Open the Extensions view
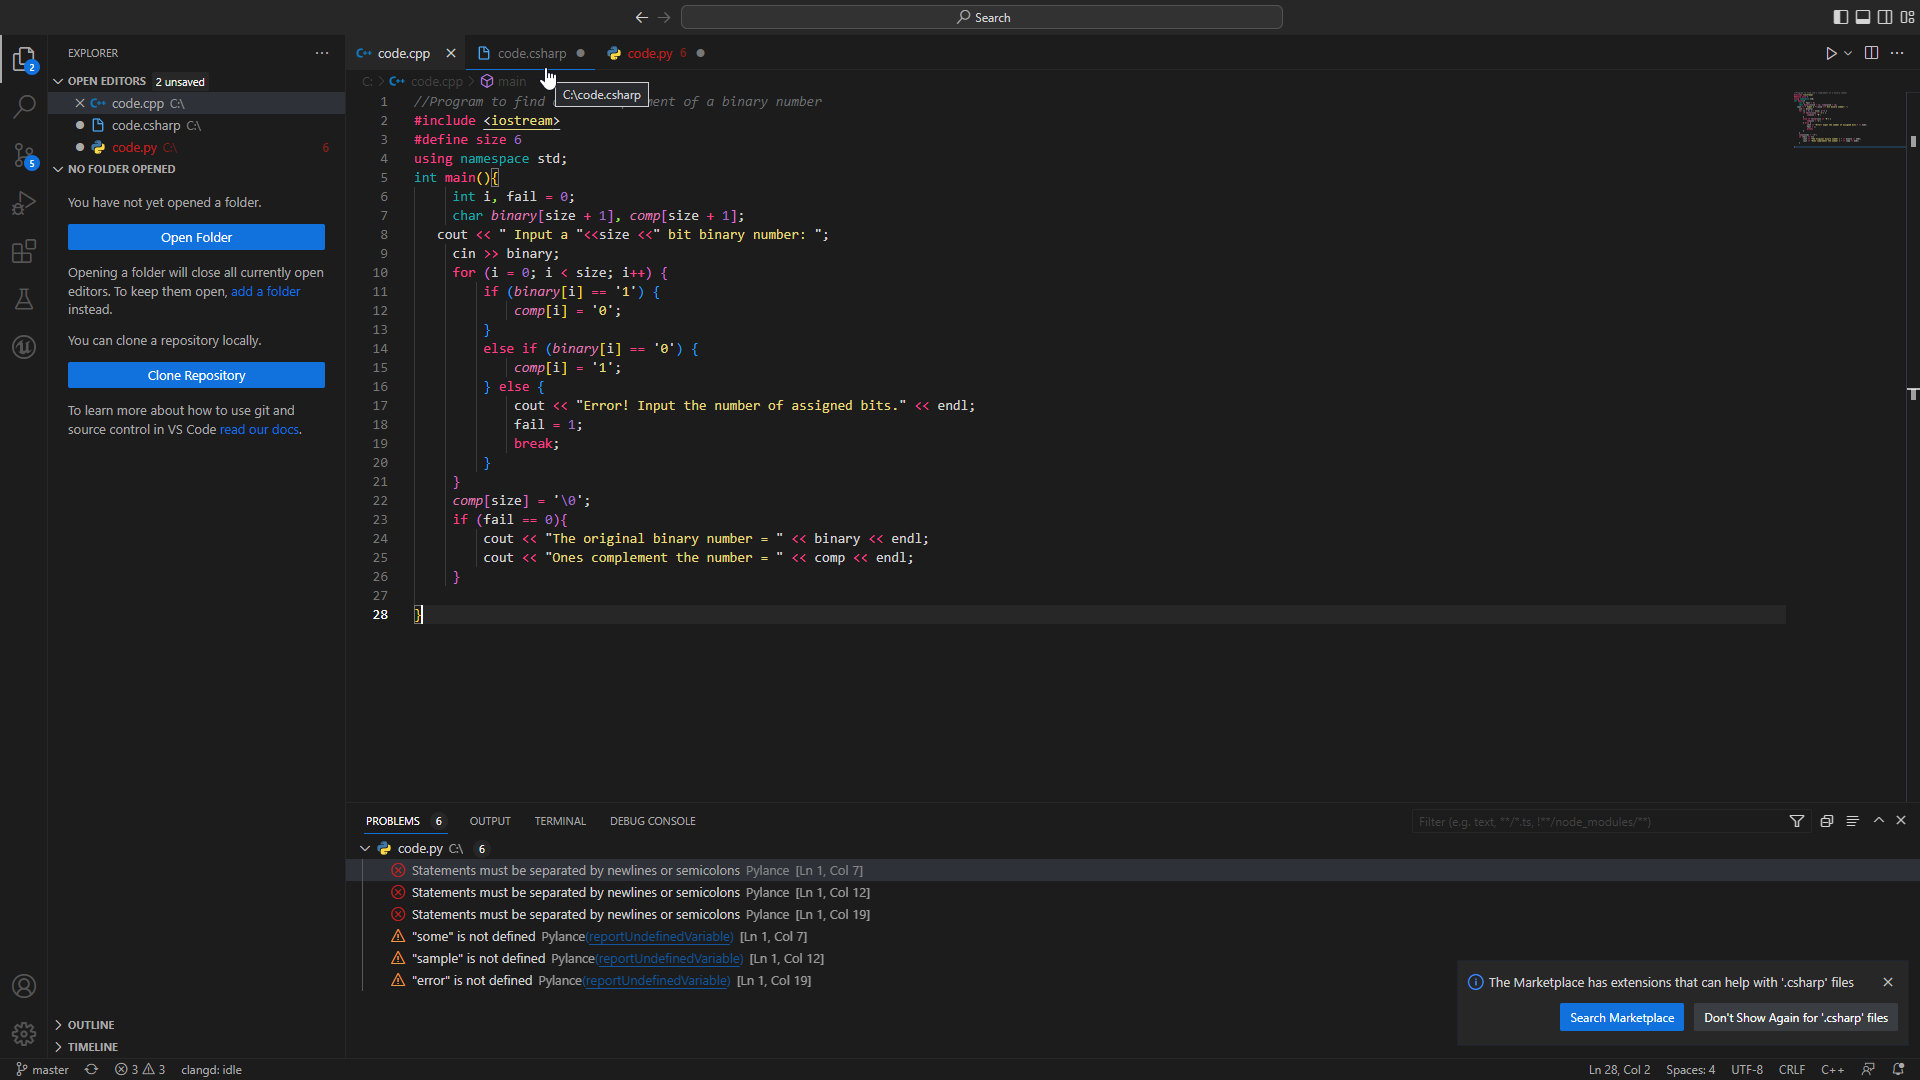1920x1080 pixels. click(24, 251)
